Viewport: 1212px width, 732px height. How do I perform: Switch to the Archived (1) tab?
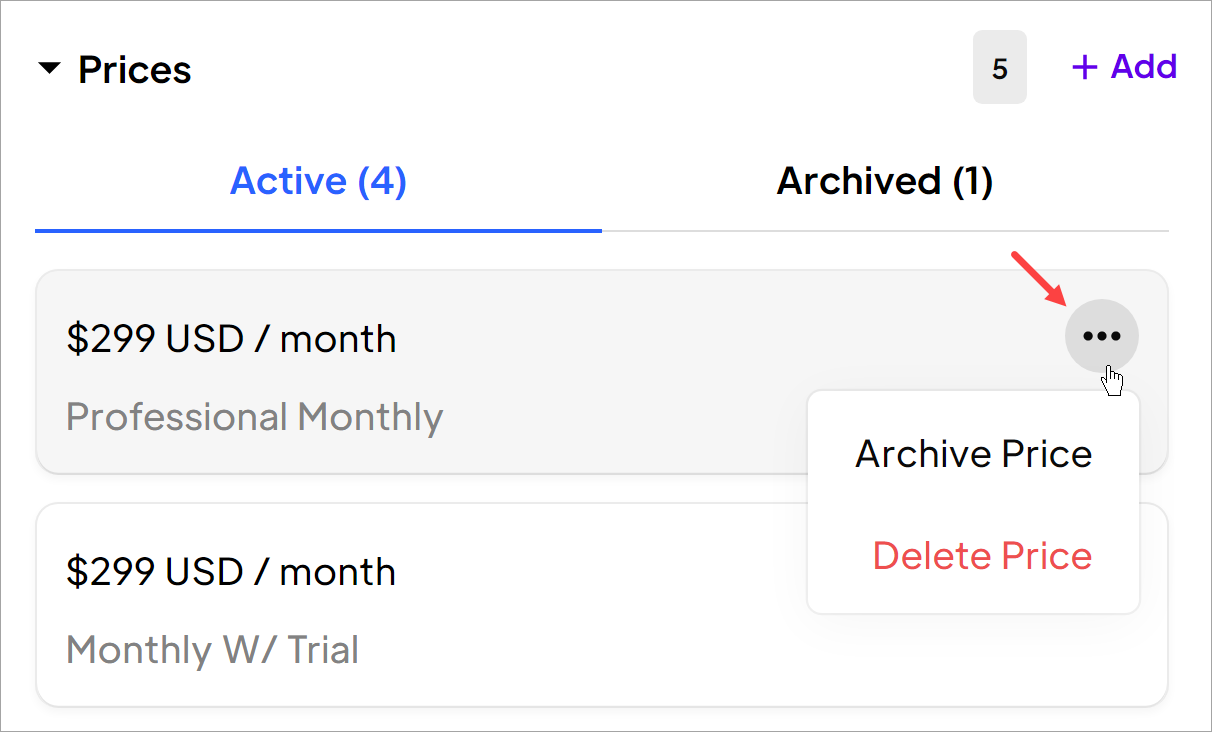[x=885, y=181]
